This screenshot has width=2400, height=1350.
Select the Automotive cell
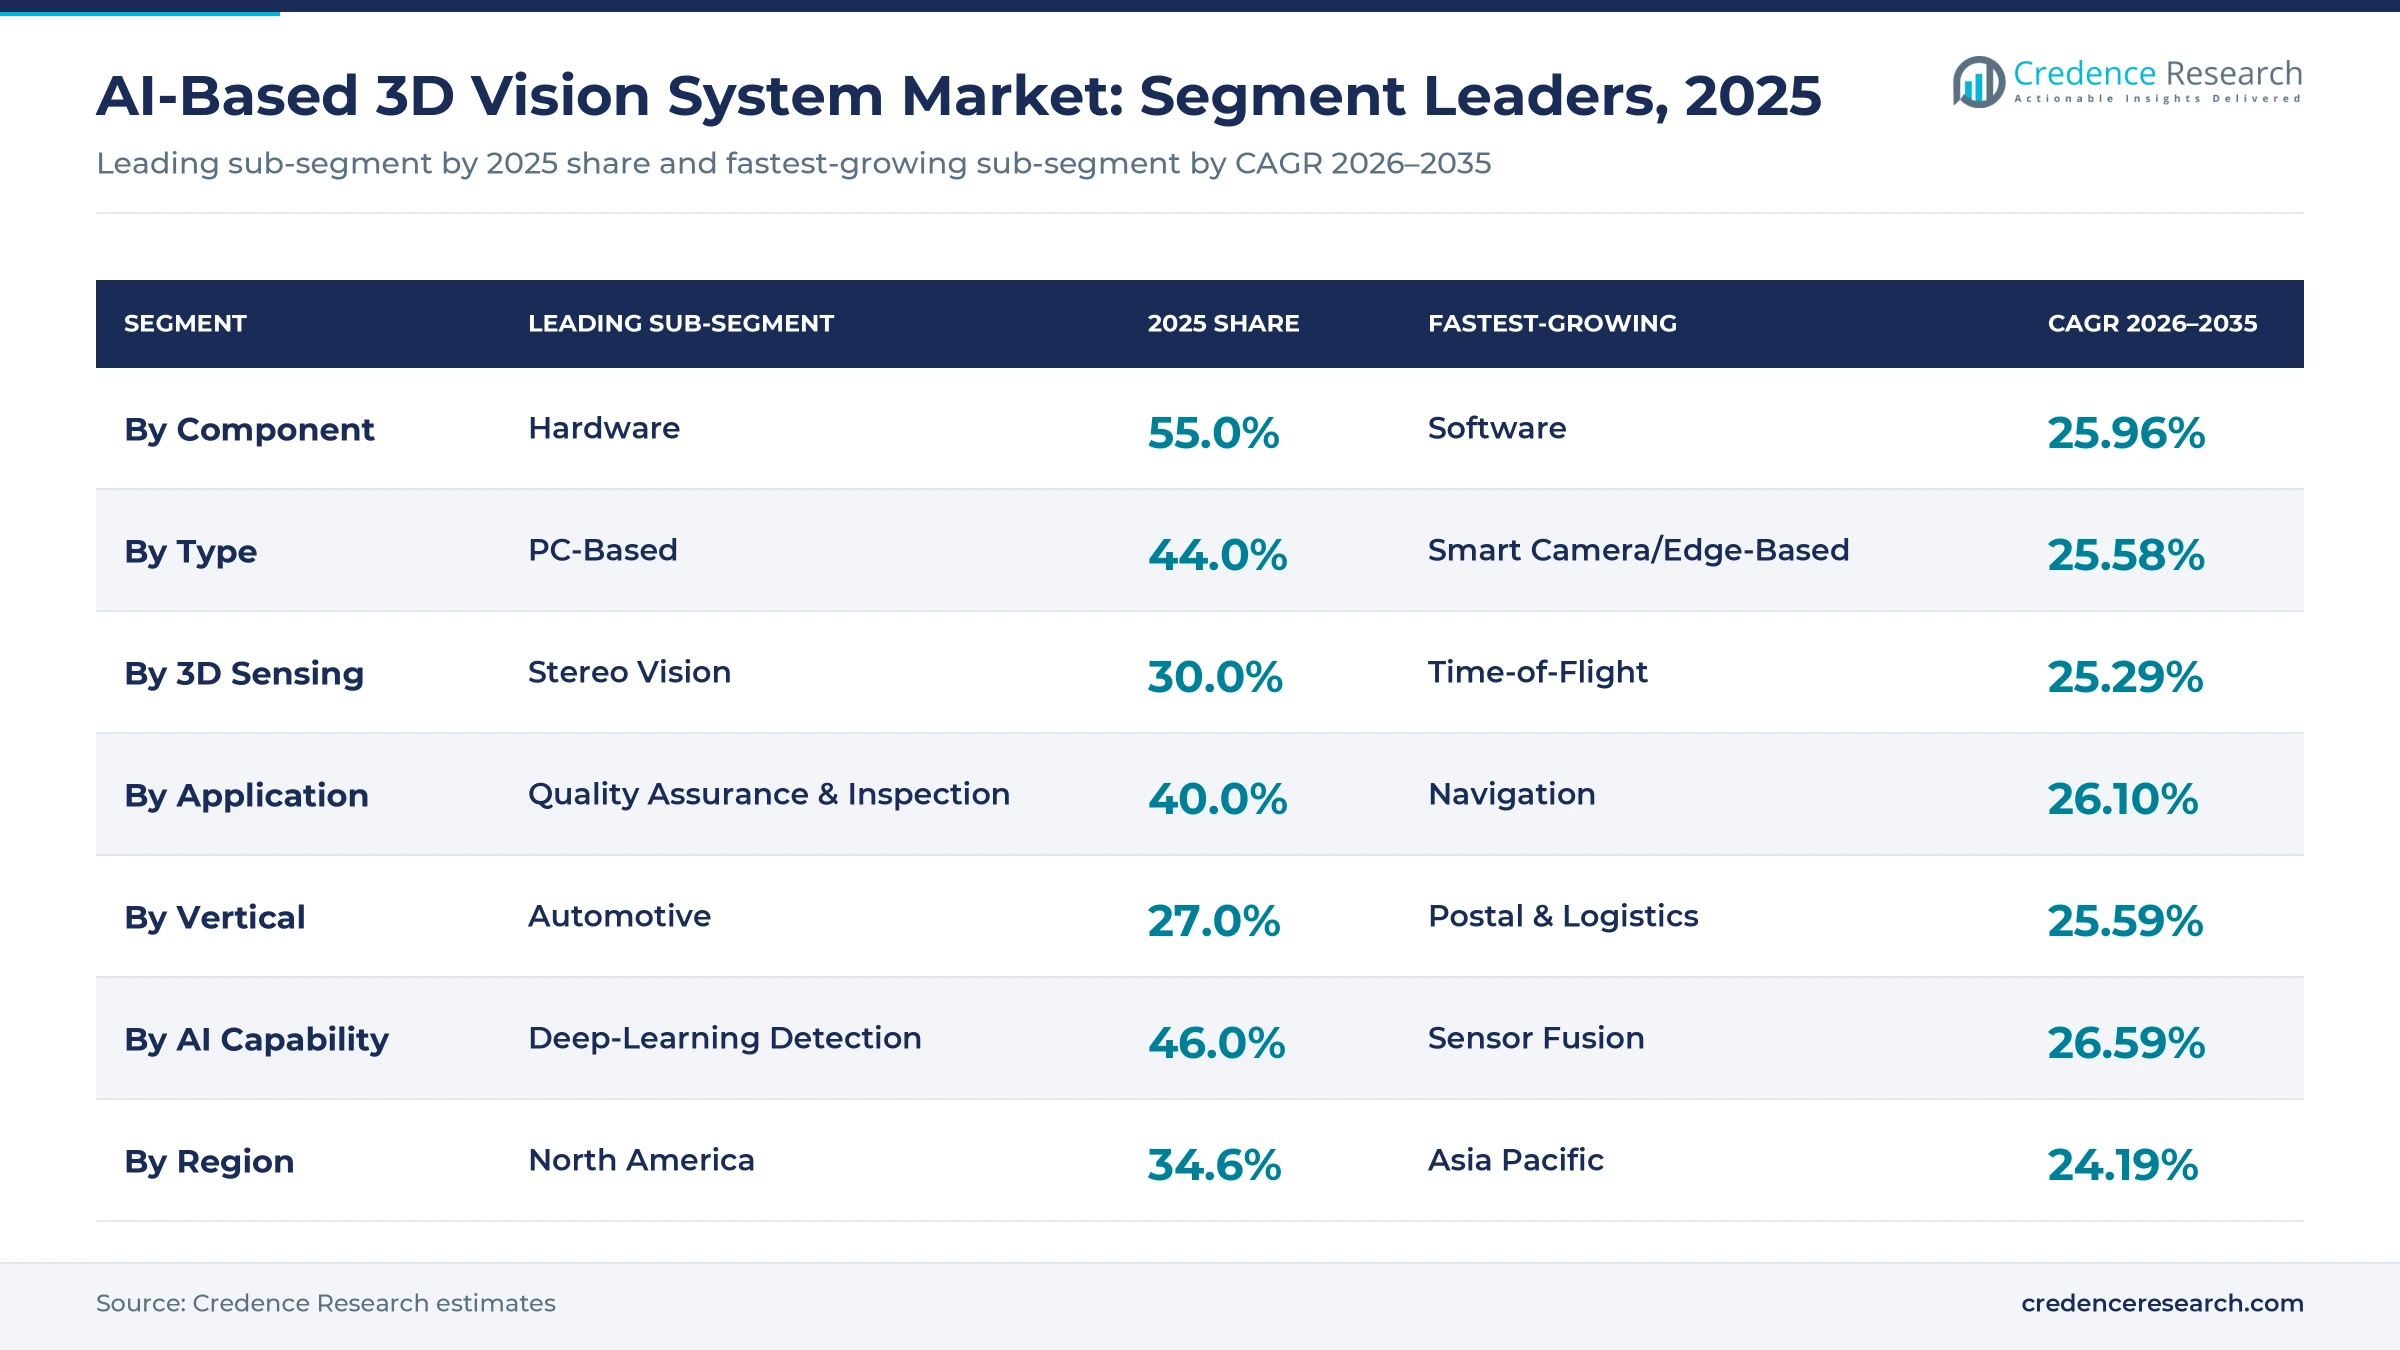click(x=619, y=916)
